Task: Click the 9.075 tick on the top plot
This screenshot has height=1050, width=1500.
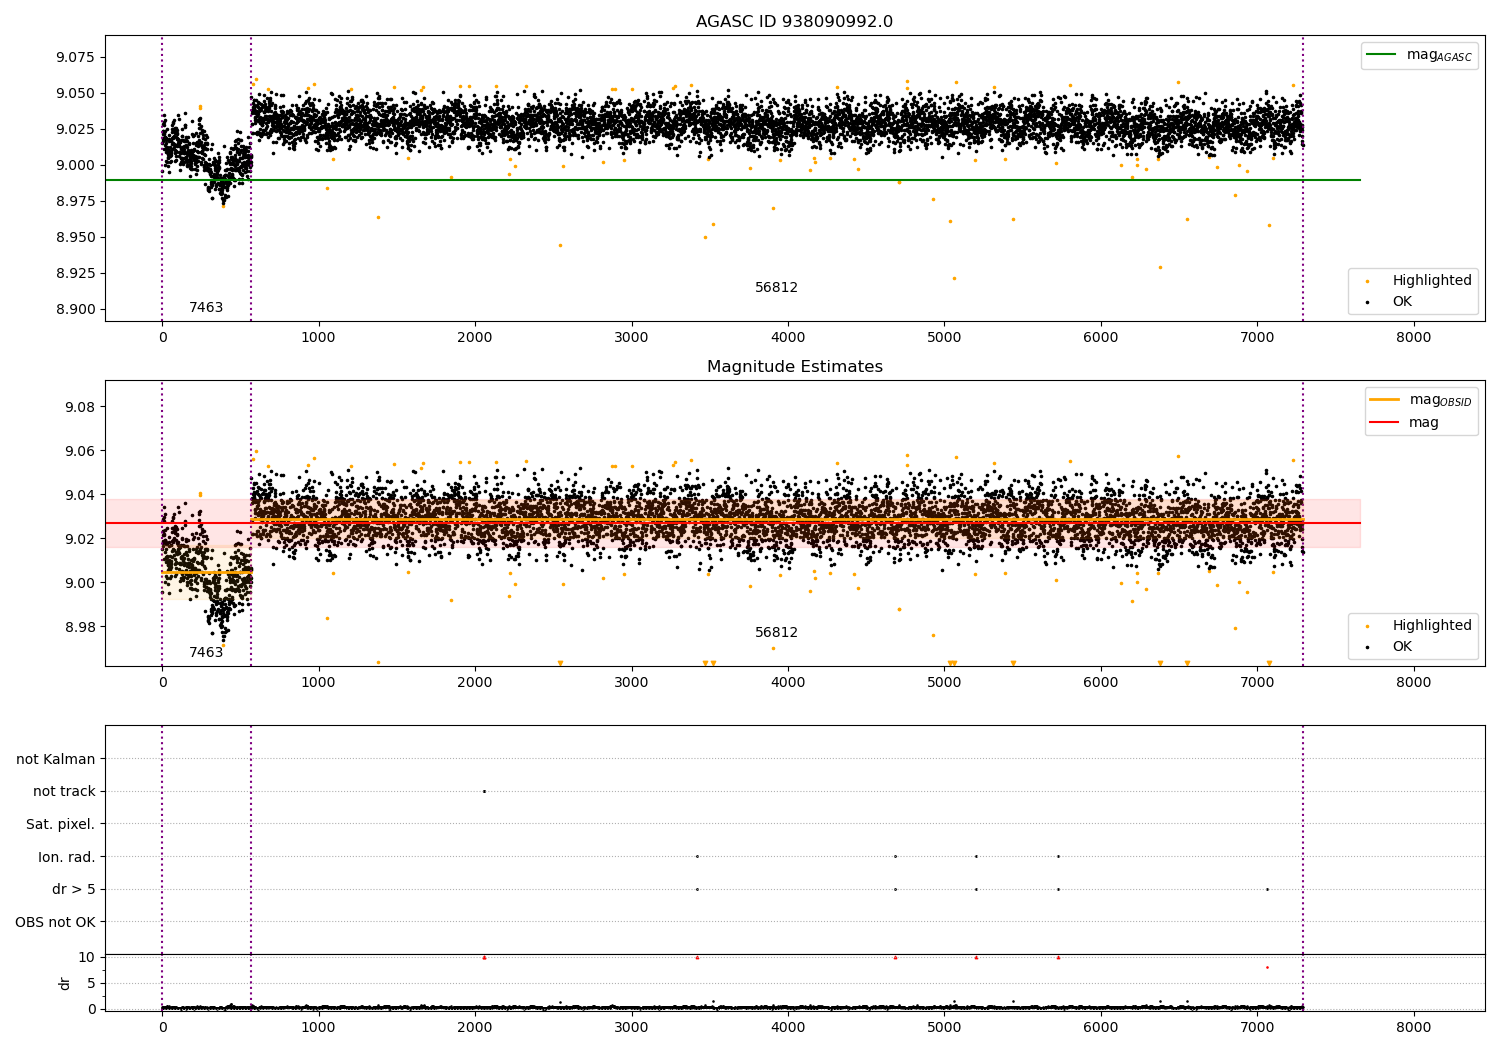Action: click(75, 57)
